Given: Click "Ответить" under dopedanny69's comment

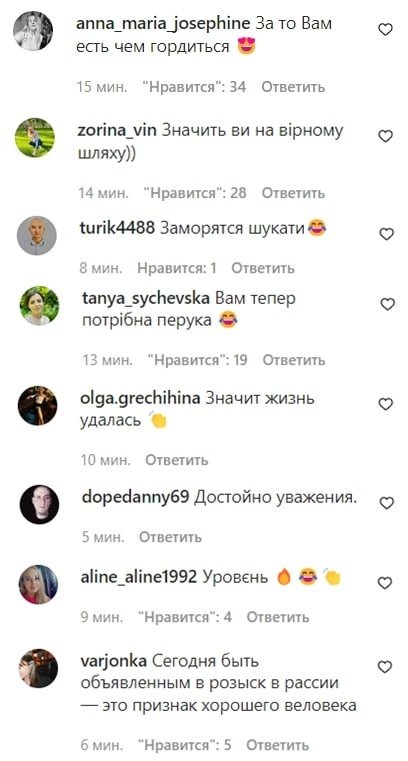Looking at the screenshot, I should pyautogui.click(x=170, y=537).
